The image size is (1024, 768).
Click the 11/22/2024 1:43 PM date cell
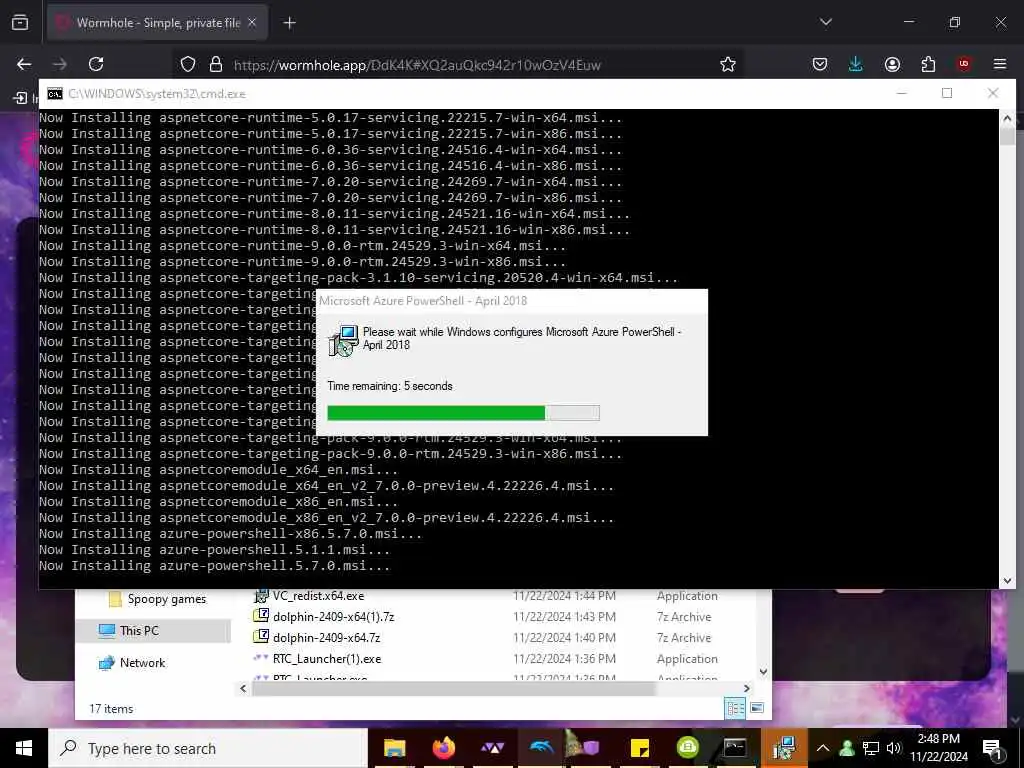coord(564,616)
